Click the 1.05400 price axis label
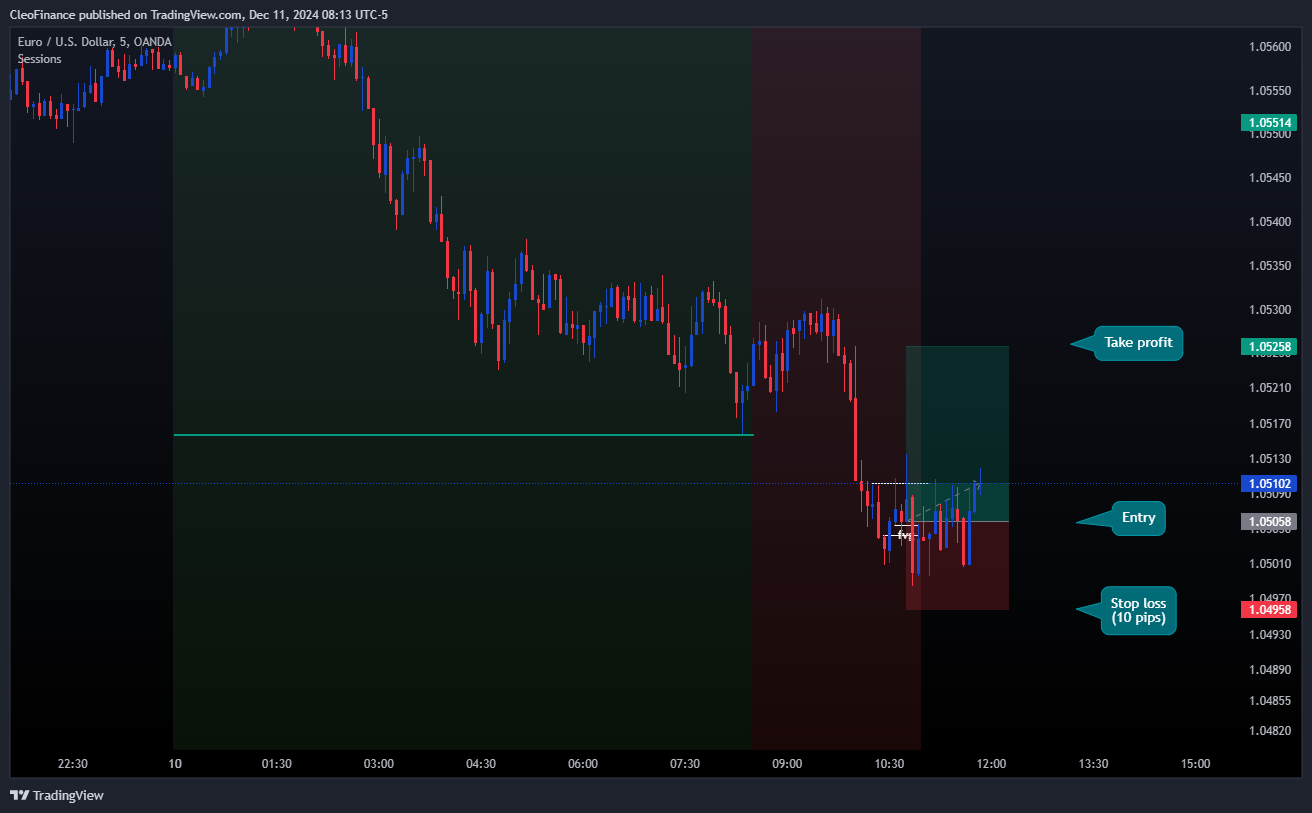1312x813 pixels. click(1270, 222)
